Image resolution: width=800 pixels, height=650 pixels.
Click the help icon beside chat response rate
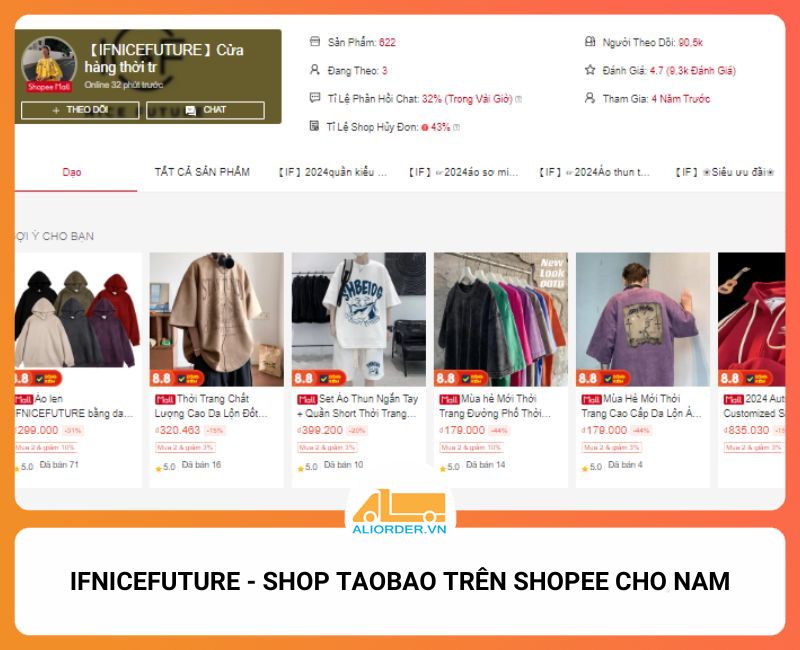click(519, 99)
